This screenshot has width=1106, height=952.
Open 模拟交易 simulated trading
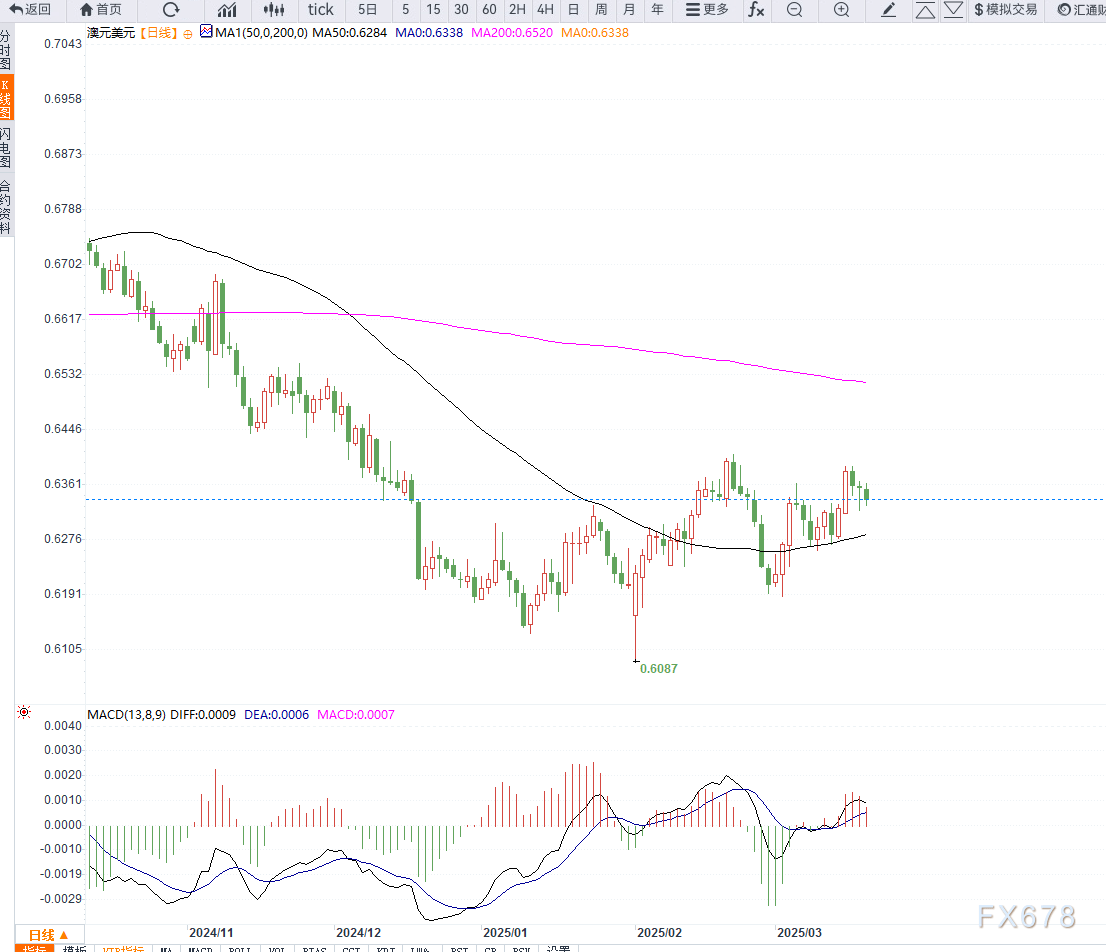point(1006,9)
